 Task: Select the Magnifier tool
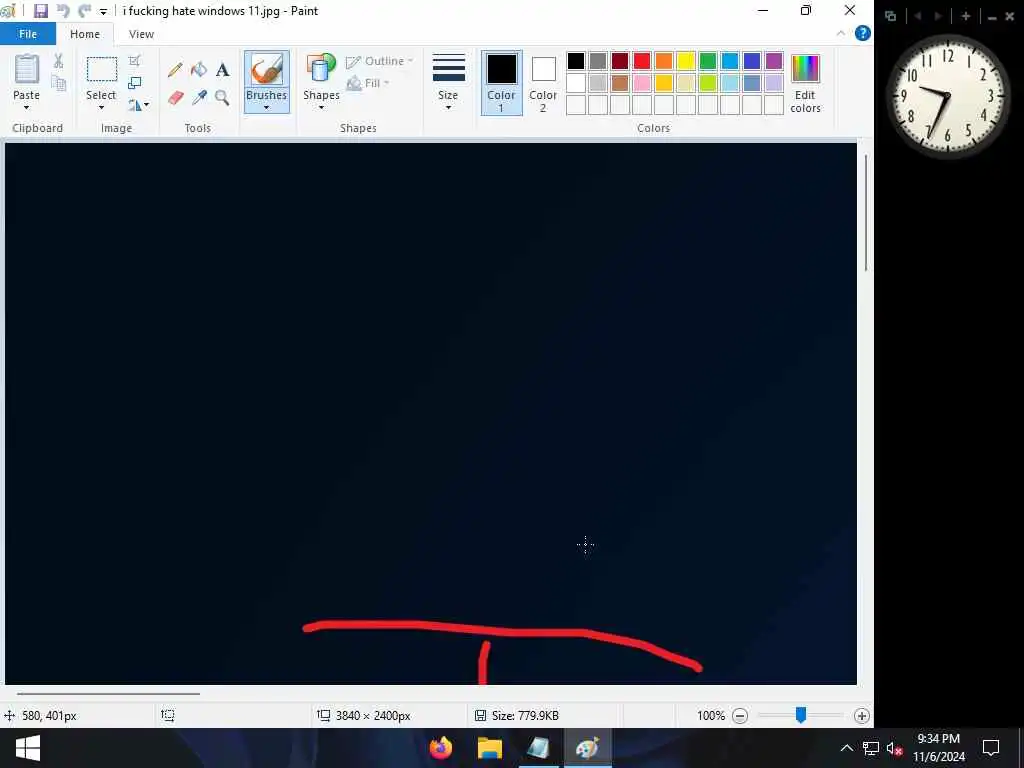pyautogui.click(x=223, y=98)
